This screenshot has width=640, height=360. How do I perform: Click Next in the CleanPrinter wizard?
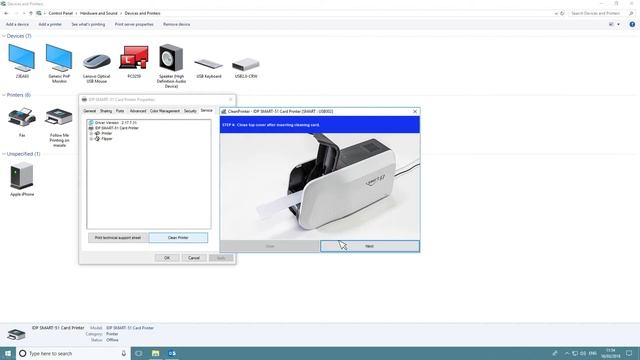pos(370,246)
